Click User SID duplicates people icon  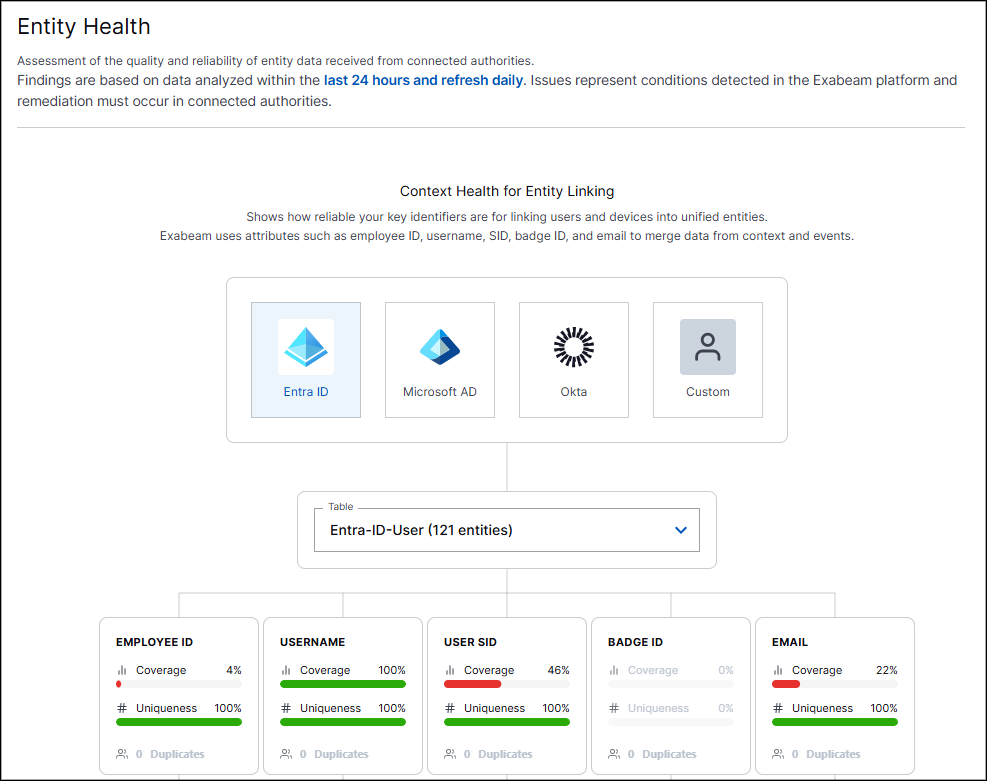pos(450,754)
